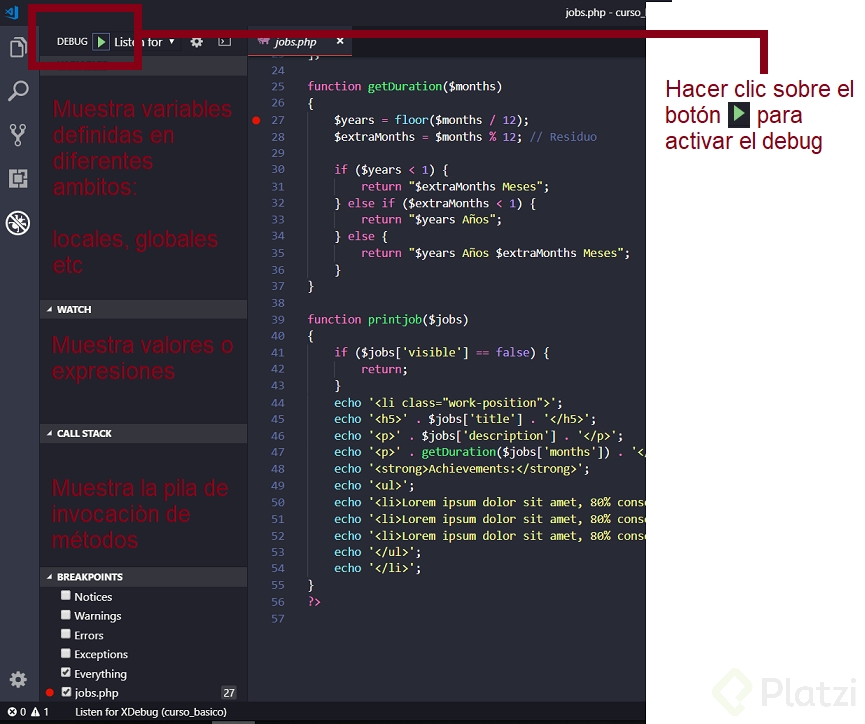The width and height of the screenshot is (865, 724).
Task: Open the Debug view icon
Action: pos(18,223)
